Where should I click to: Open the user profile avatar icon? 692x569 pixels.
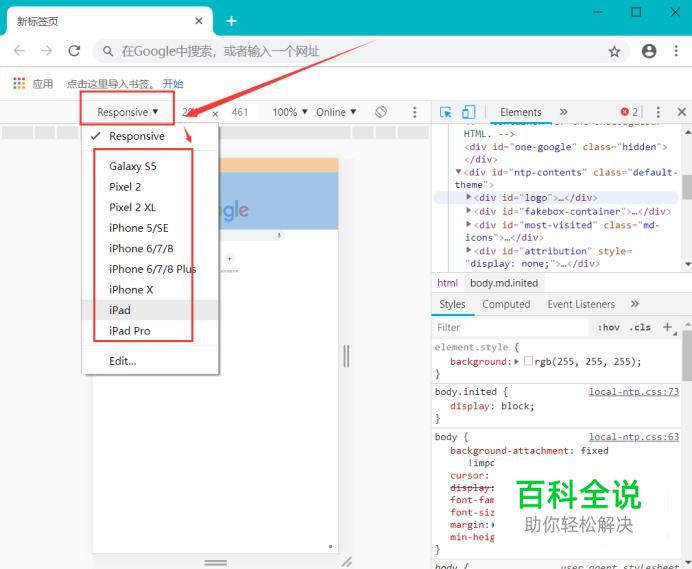(649, 51)
